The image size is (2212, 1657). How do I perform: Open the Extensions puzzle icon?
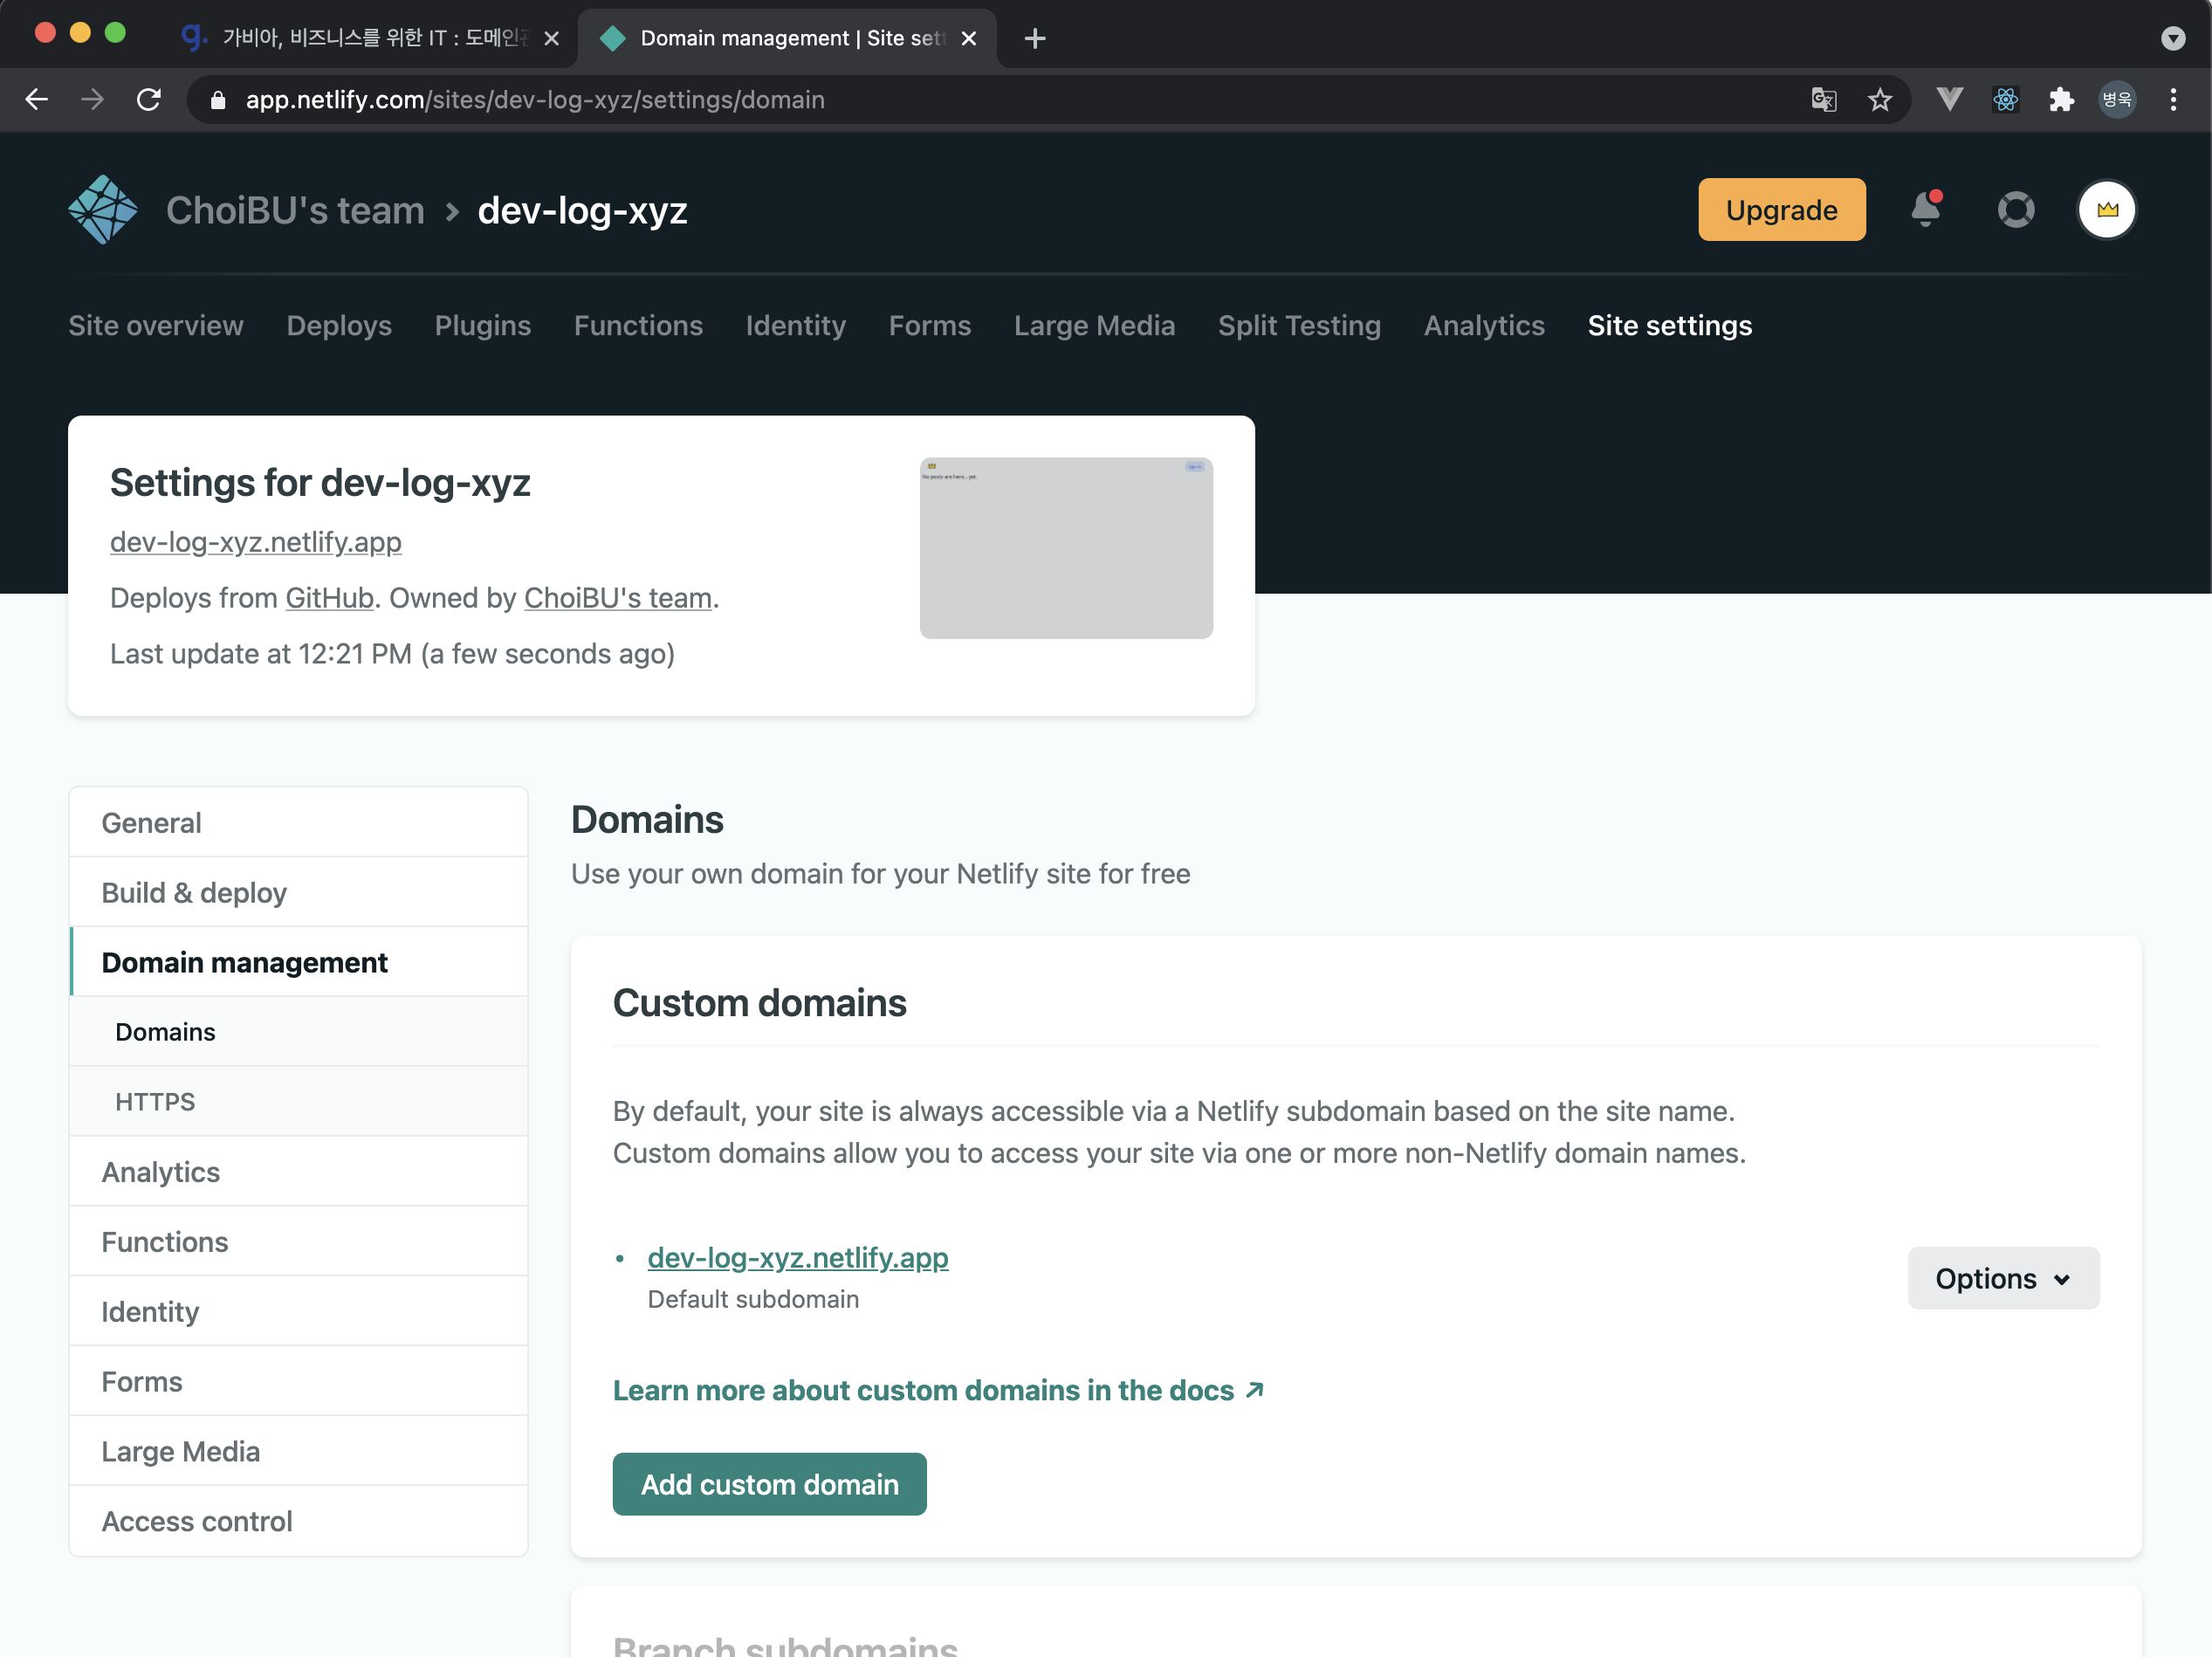pyautogui.click(x=2061, y=100)
